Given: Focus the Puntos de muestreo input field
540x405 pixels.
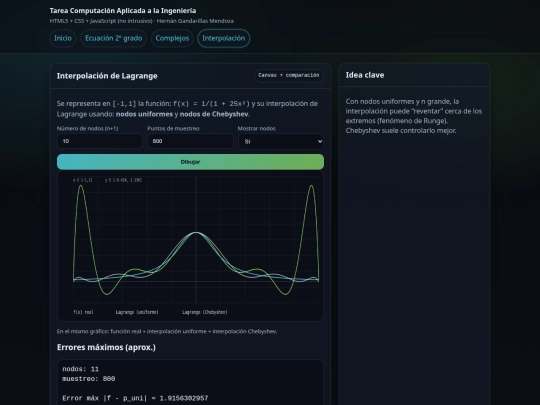Looking at the screenshot, I should 190,141.
